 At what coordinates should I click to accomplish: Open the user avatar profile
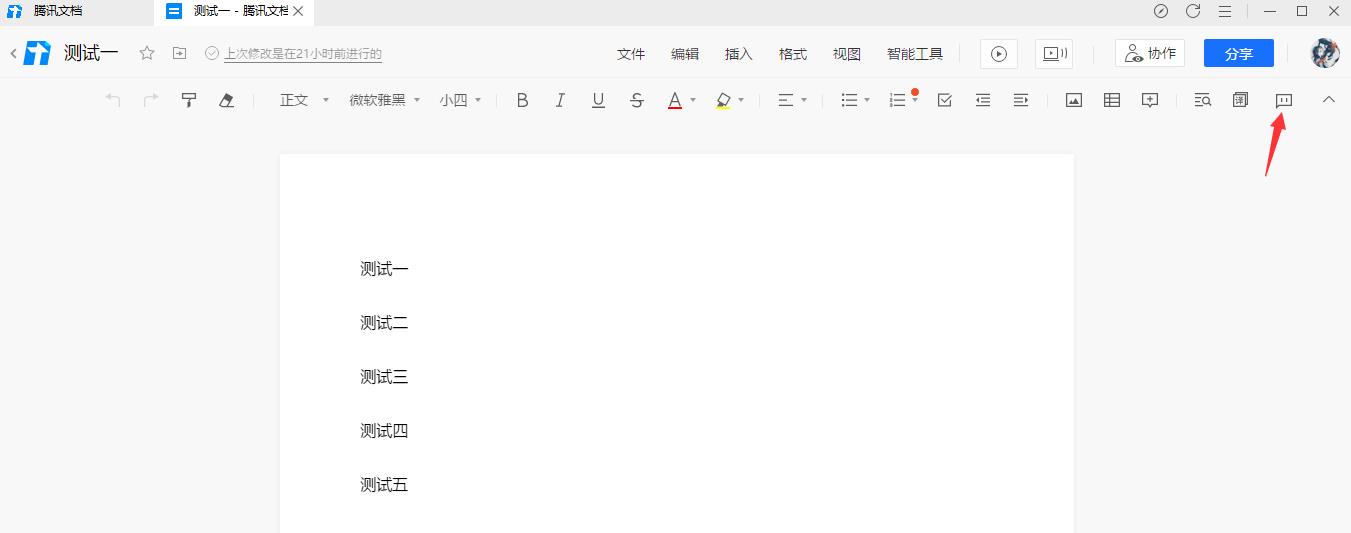tap(1325, 54)
